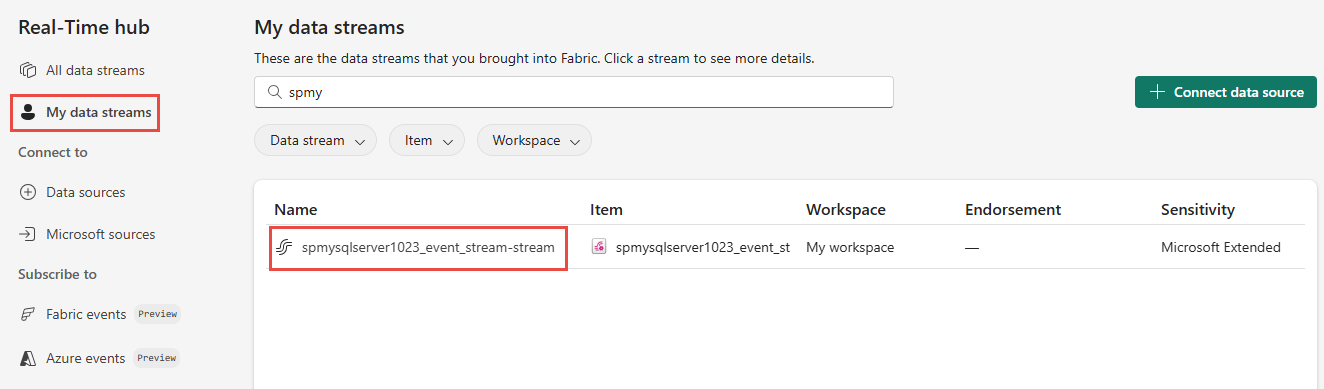Open Fabric events in the sidebar
Image resolution: width=1324 pixels, height=389 pixels.
pyautogui.click(x=86, y=314)
